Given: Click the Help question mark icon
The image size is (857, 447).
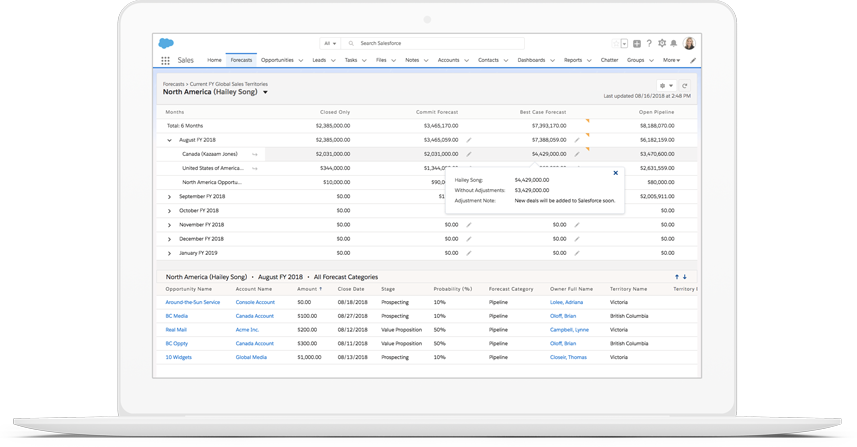Looking at the screenshot, I should (x=649, y=44).
